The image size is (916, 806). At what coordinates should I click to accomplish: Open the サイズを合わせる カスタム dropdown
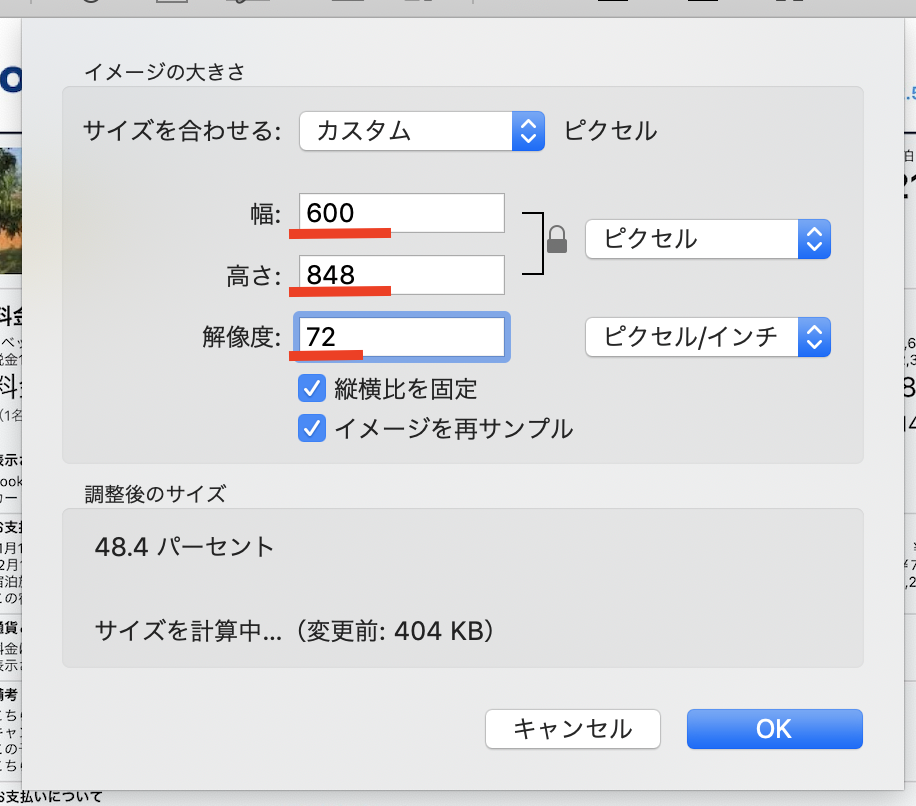click(x=421, y=131)
